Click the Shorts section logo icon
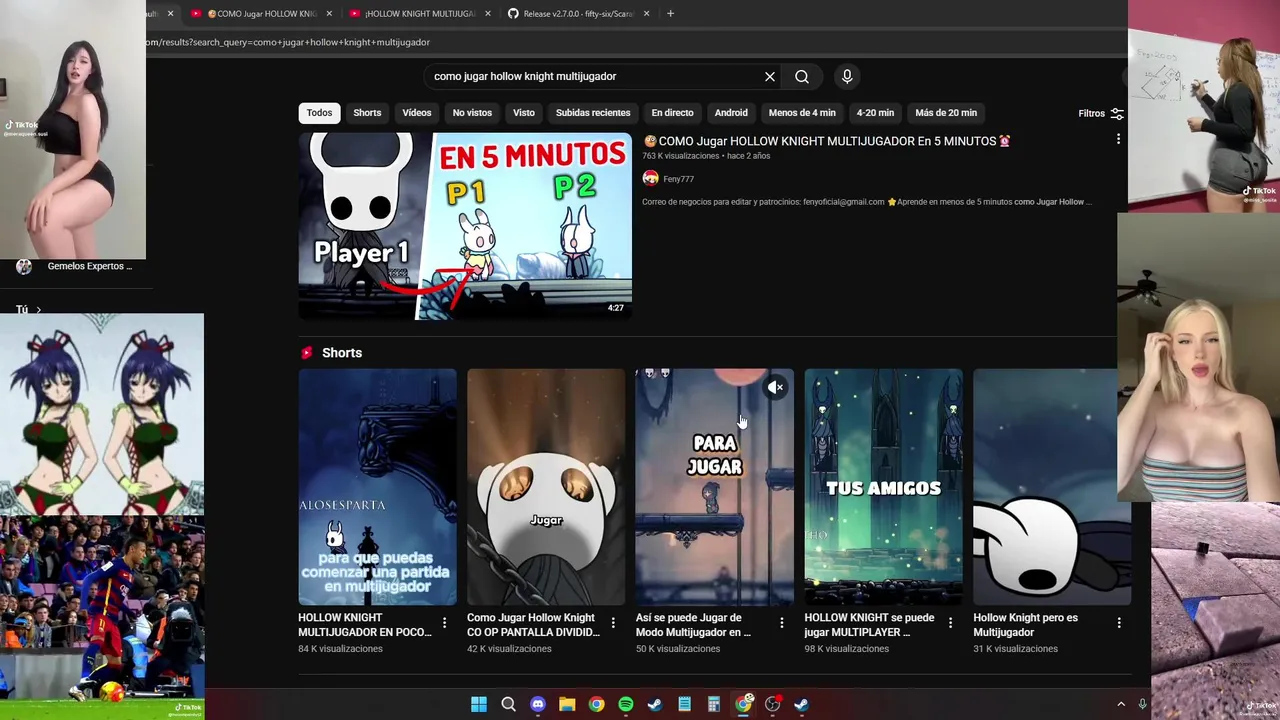1280x720 pixels. pyautogui.click(x=307, y=353)
